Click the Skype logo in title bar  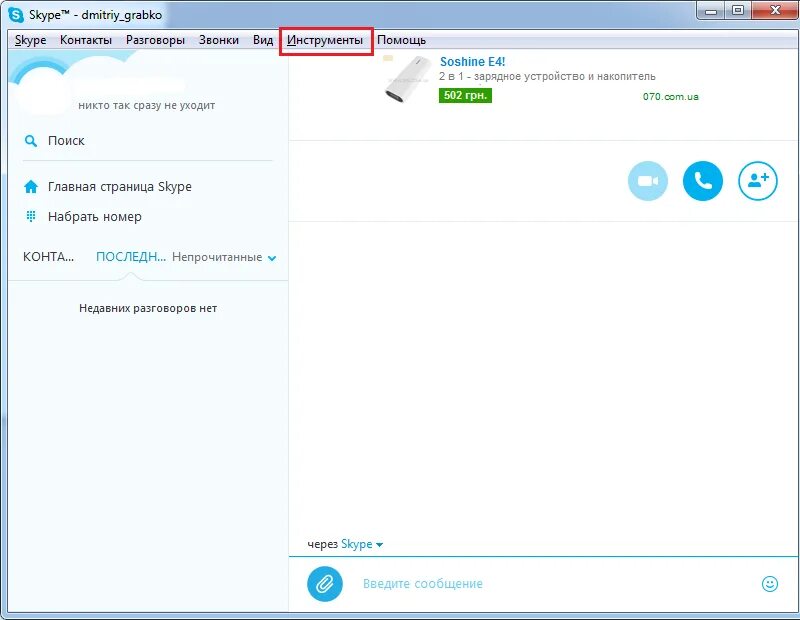tap(16, 15)
